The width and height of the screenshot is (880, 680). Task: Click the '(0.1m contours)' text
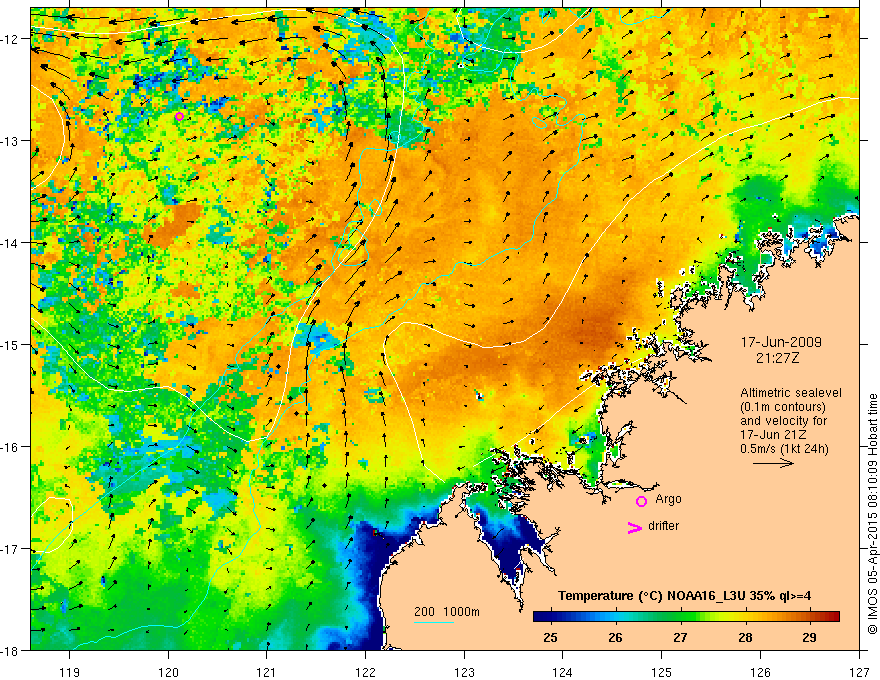pos(783,407)
